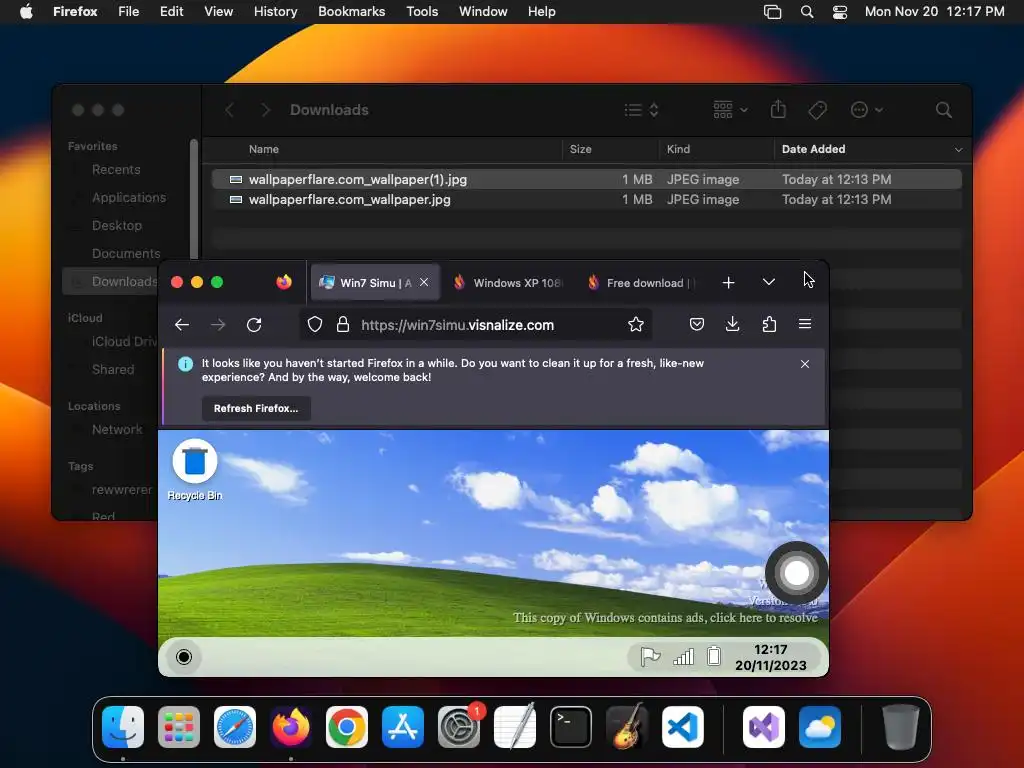Click the battery tray icon
Viewport: 1024px width, 768px height.
click(x=714, y=656)
